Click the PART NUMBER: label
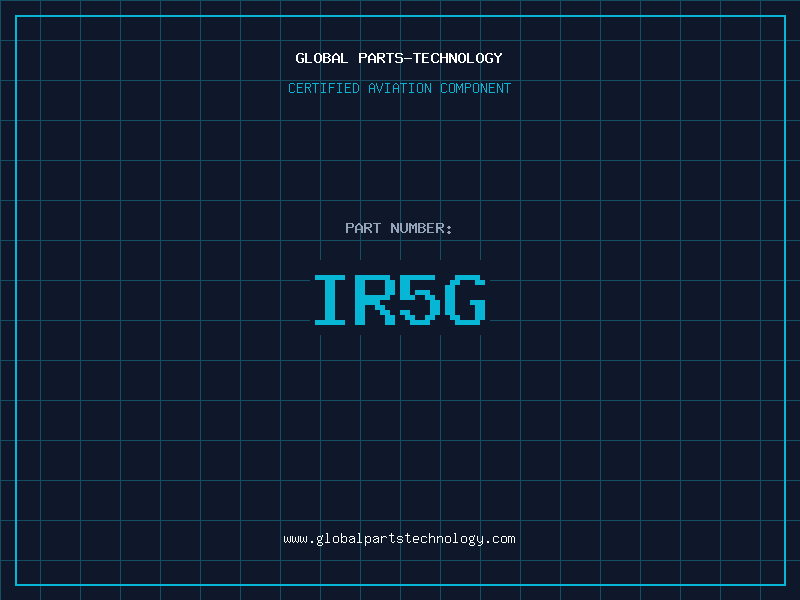The image size is (800, 600). 399,228
